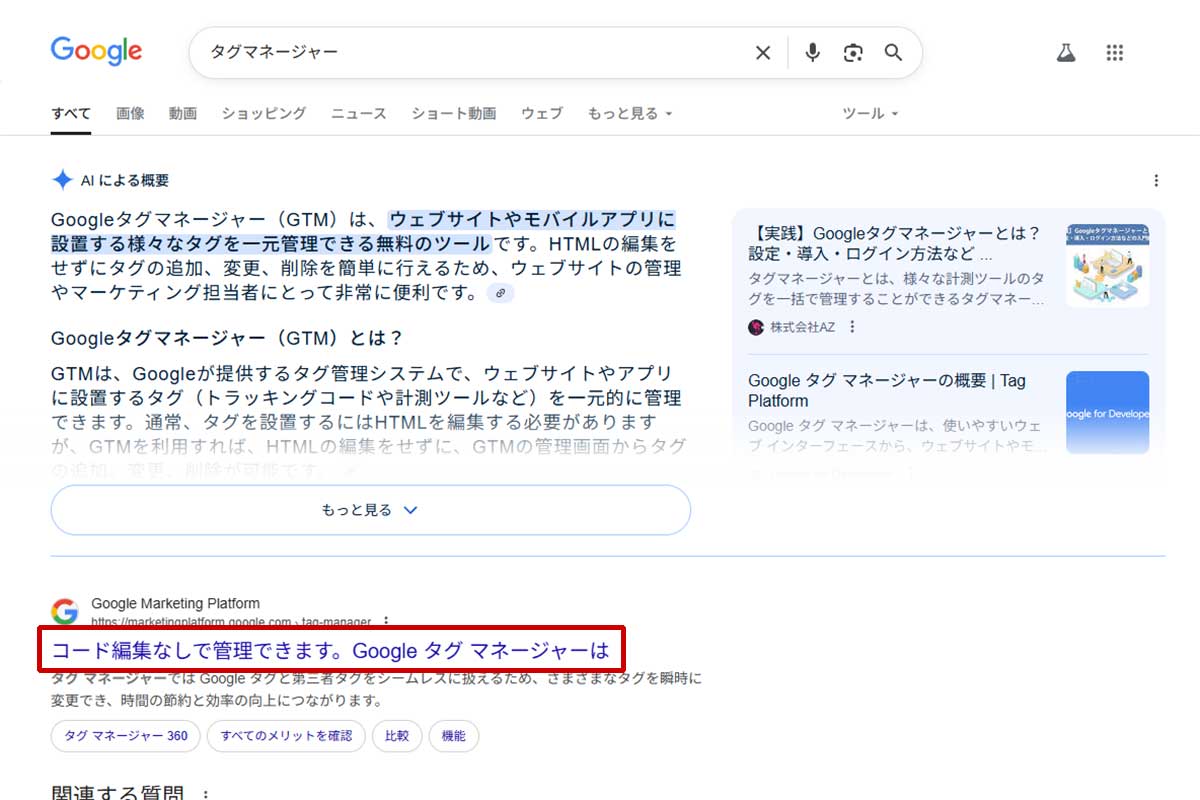Click the 株式会社AZ source favicon
The image size is (1200, 800).
pyautogui.click(x=756, y=327)
